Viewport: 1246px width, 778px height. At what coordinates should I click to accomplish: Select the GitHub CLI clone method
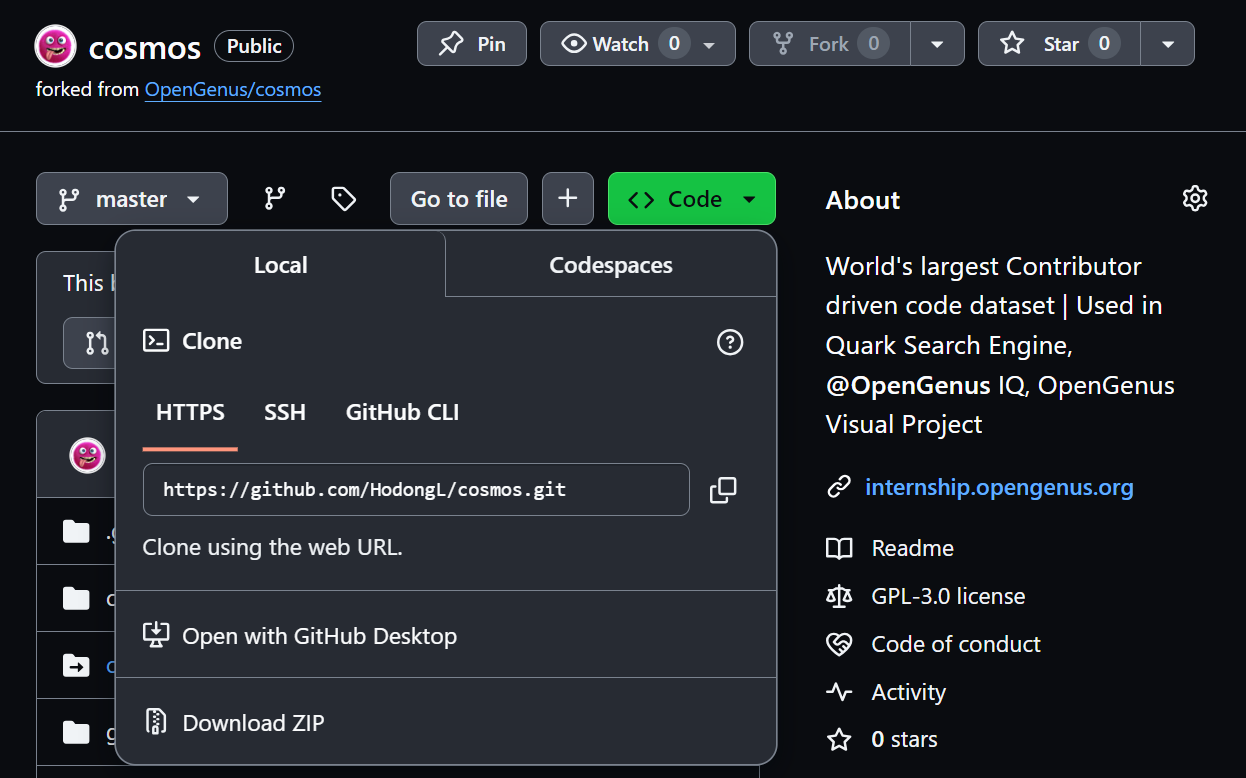[402, 412]
